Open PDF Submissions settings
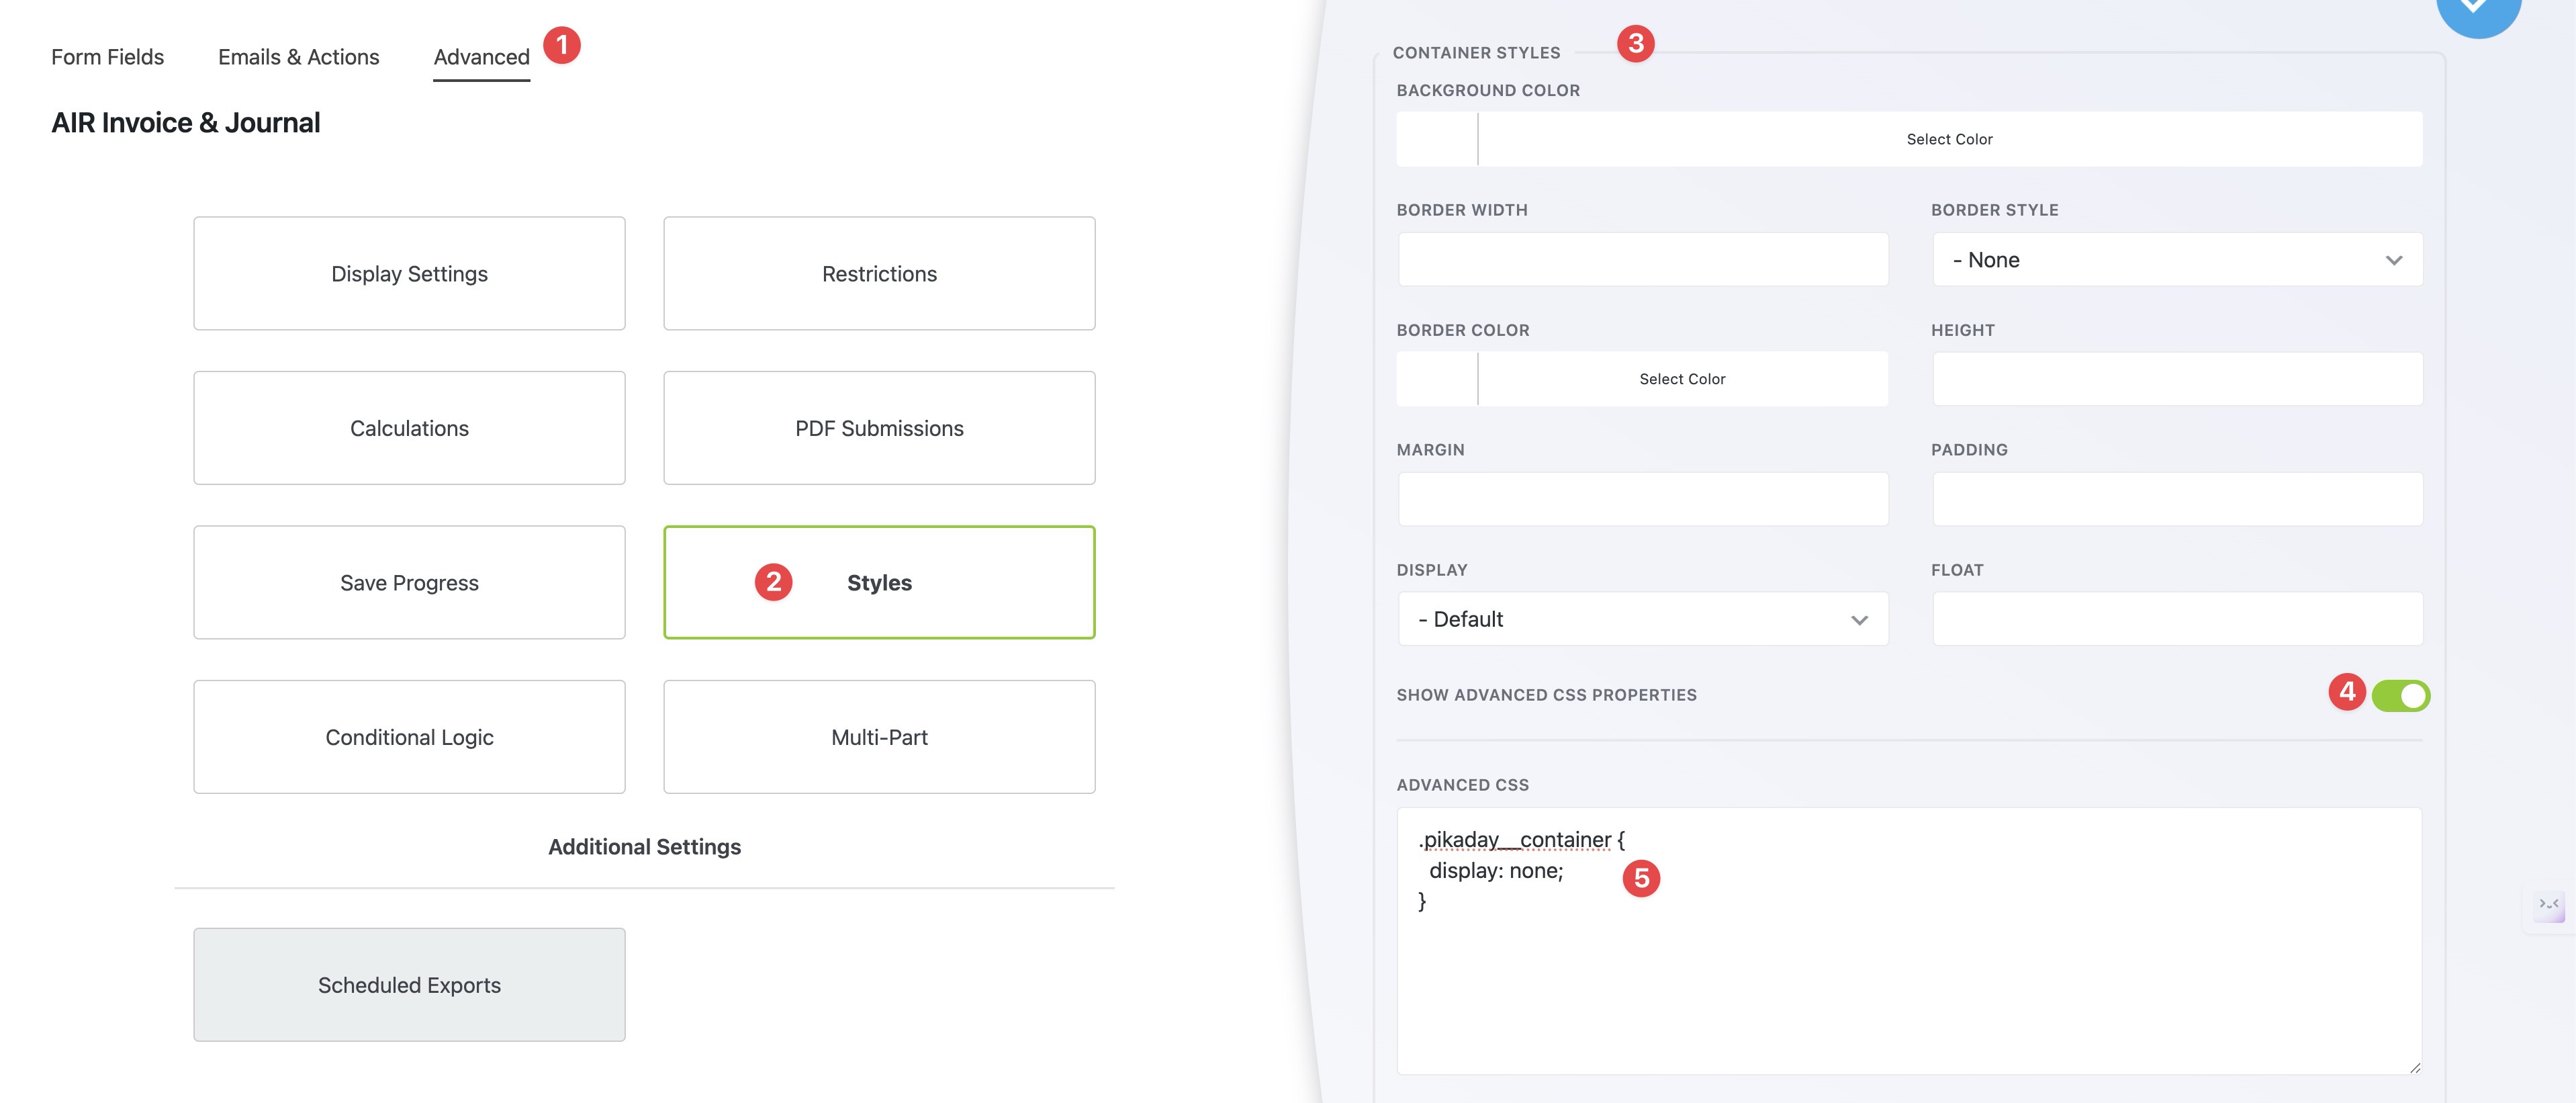The height and width of the screenshot is (1103, 2576). (879, 428)
